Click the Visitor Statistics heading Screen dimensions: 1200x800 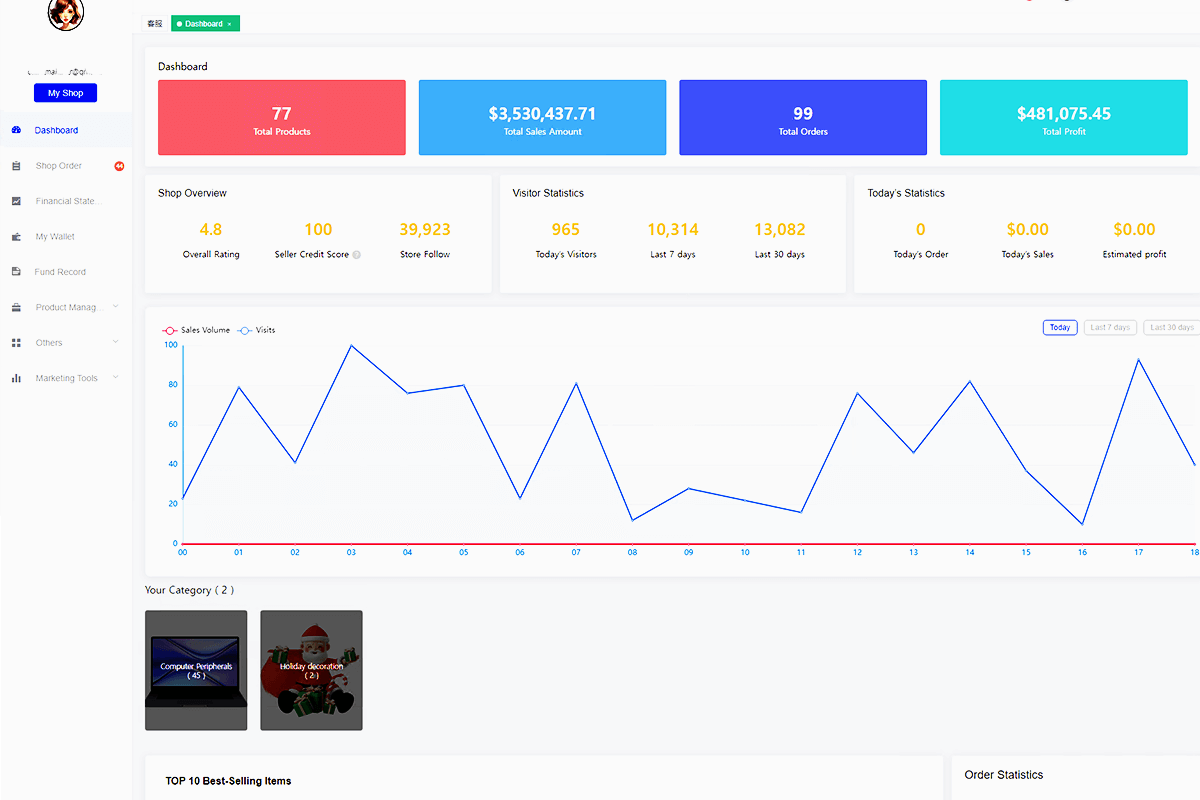click(548, 193)
